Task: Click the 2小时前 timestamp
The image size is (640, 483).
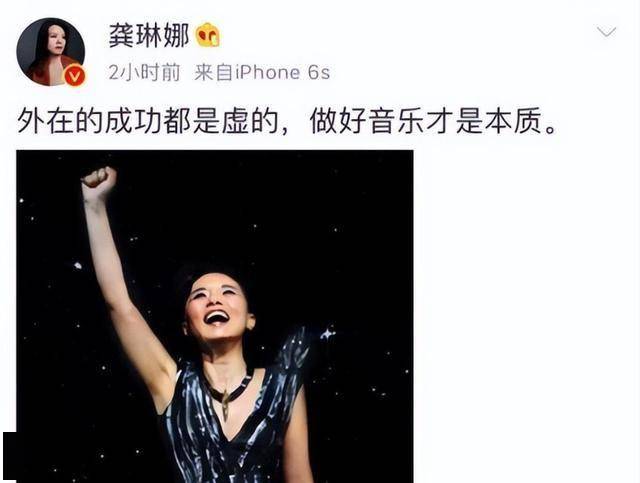Action: coord(144,73)
